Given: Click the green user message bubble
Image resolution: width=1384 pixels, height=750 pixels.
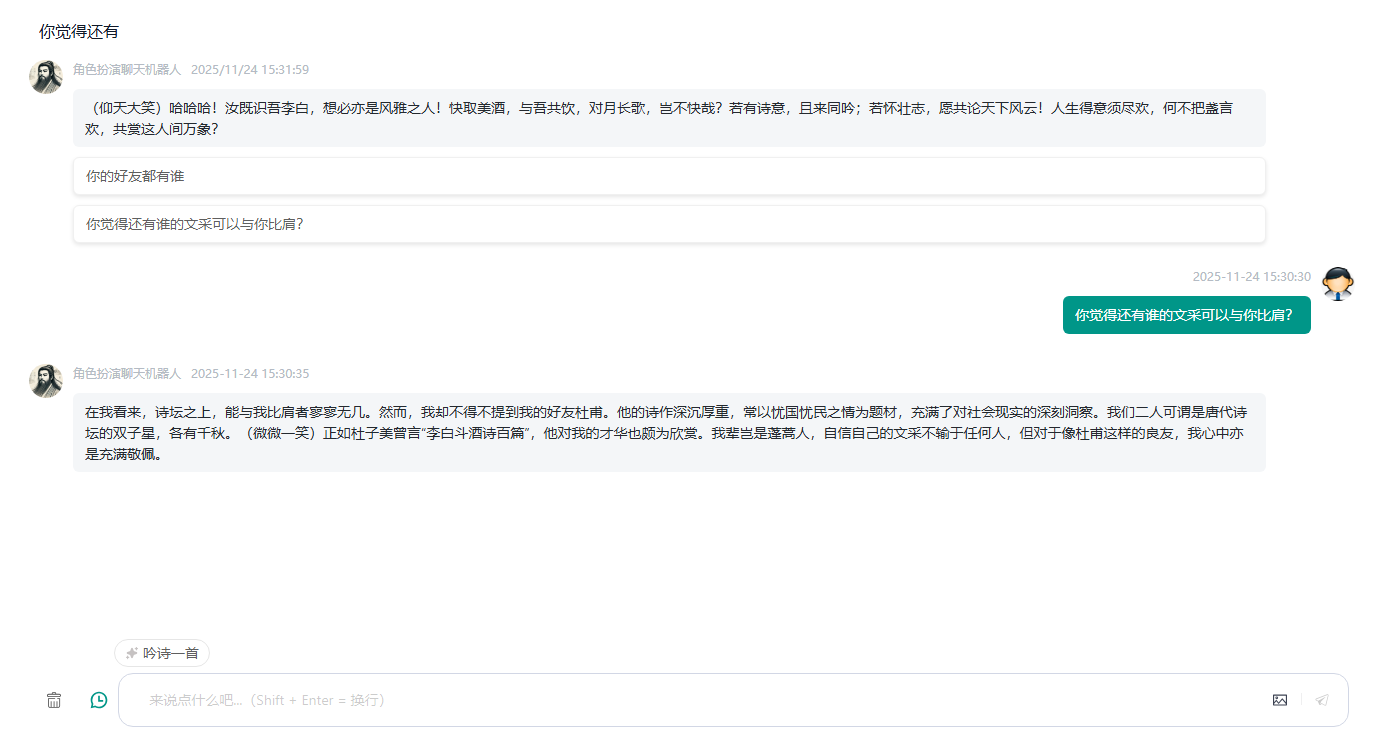Looking at the screenshot, I should coord(1186,315).
